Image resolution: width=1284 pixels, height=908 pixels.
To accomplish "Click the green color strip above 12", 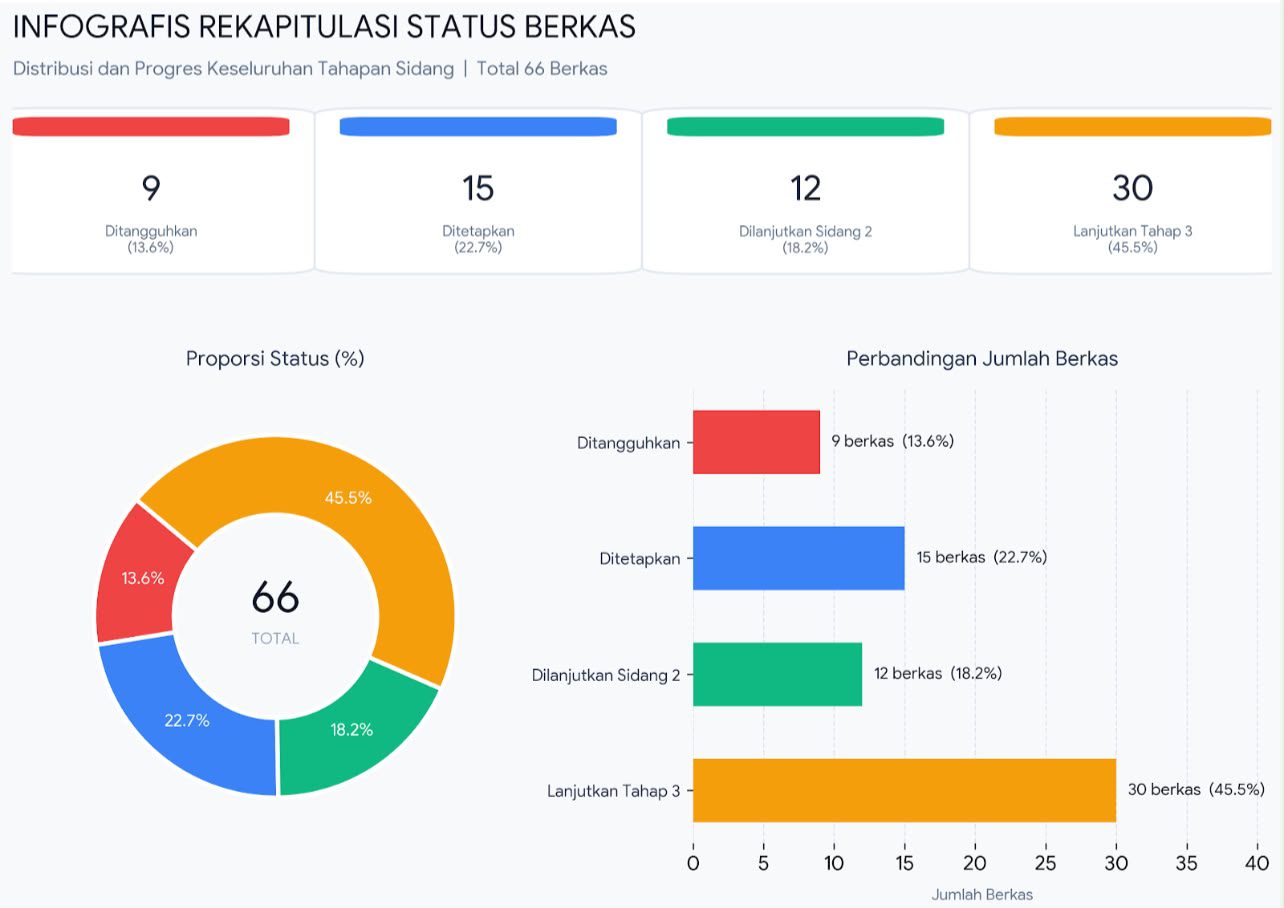I will pos(805,126).
